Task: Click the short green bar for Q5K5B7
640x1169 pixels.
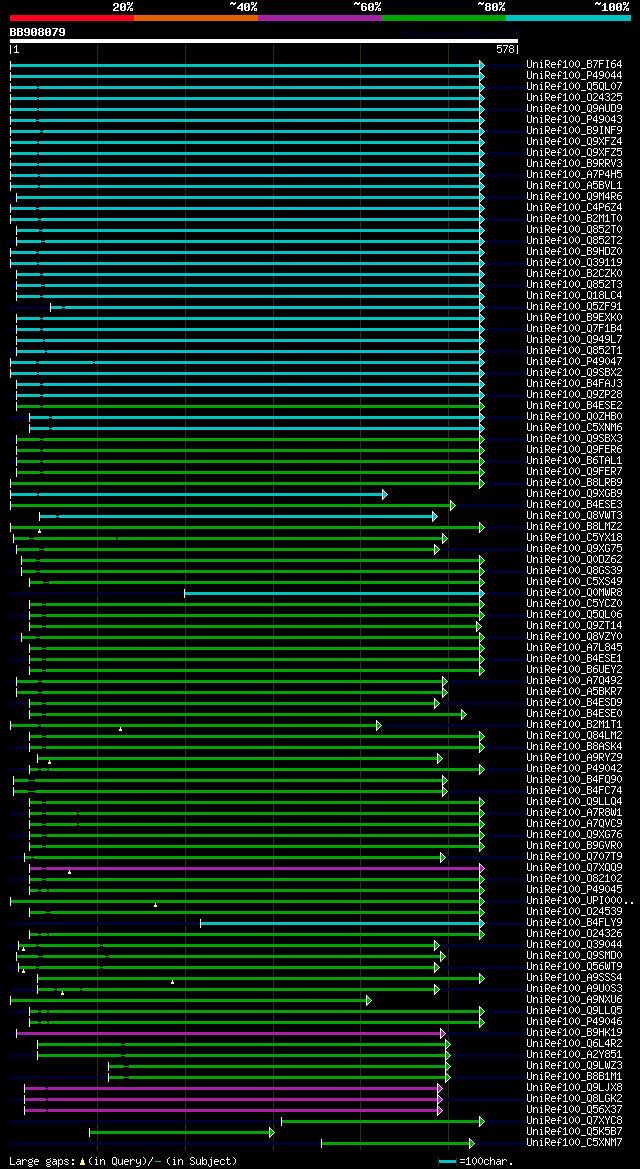Action: [182, 1132]
